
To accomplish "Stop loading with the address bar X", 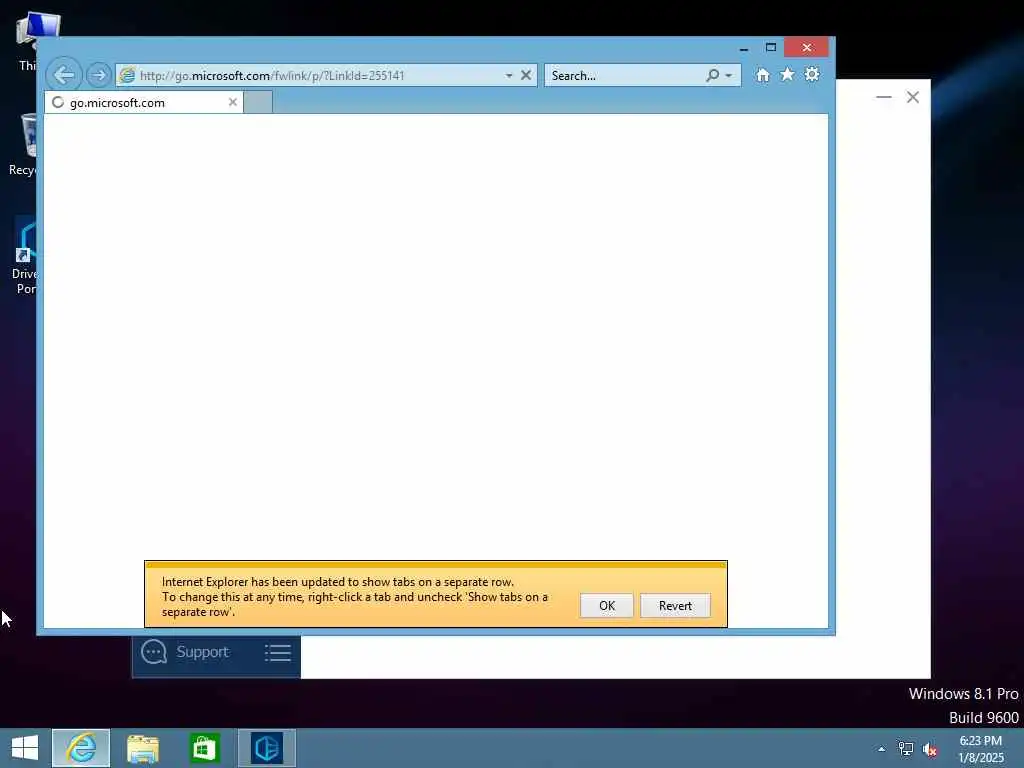I will pyautogui.click(x=526, y=75).
